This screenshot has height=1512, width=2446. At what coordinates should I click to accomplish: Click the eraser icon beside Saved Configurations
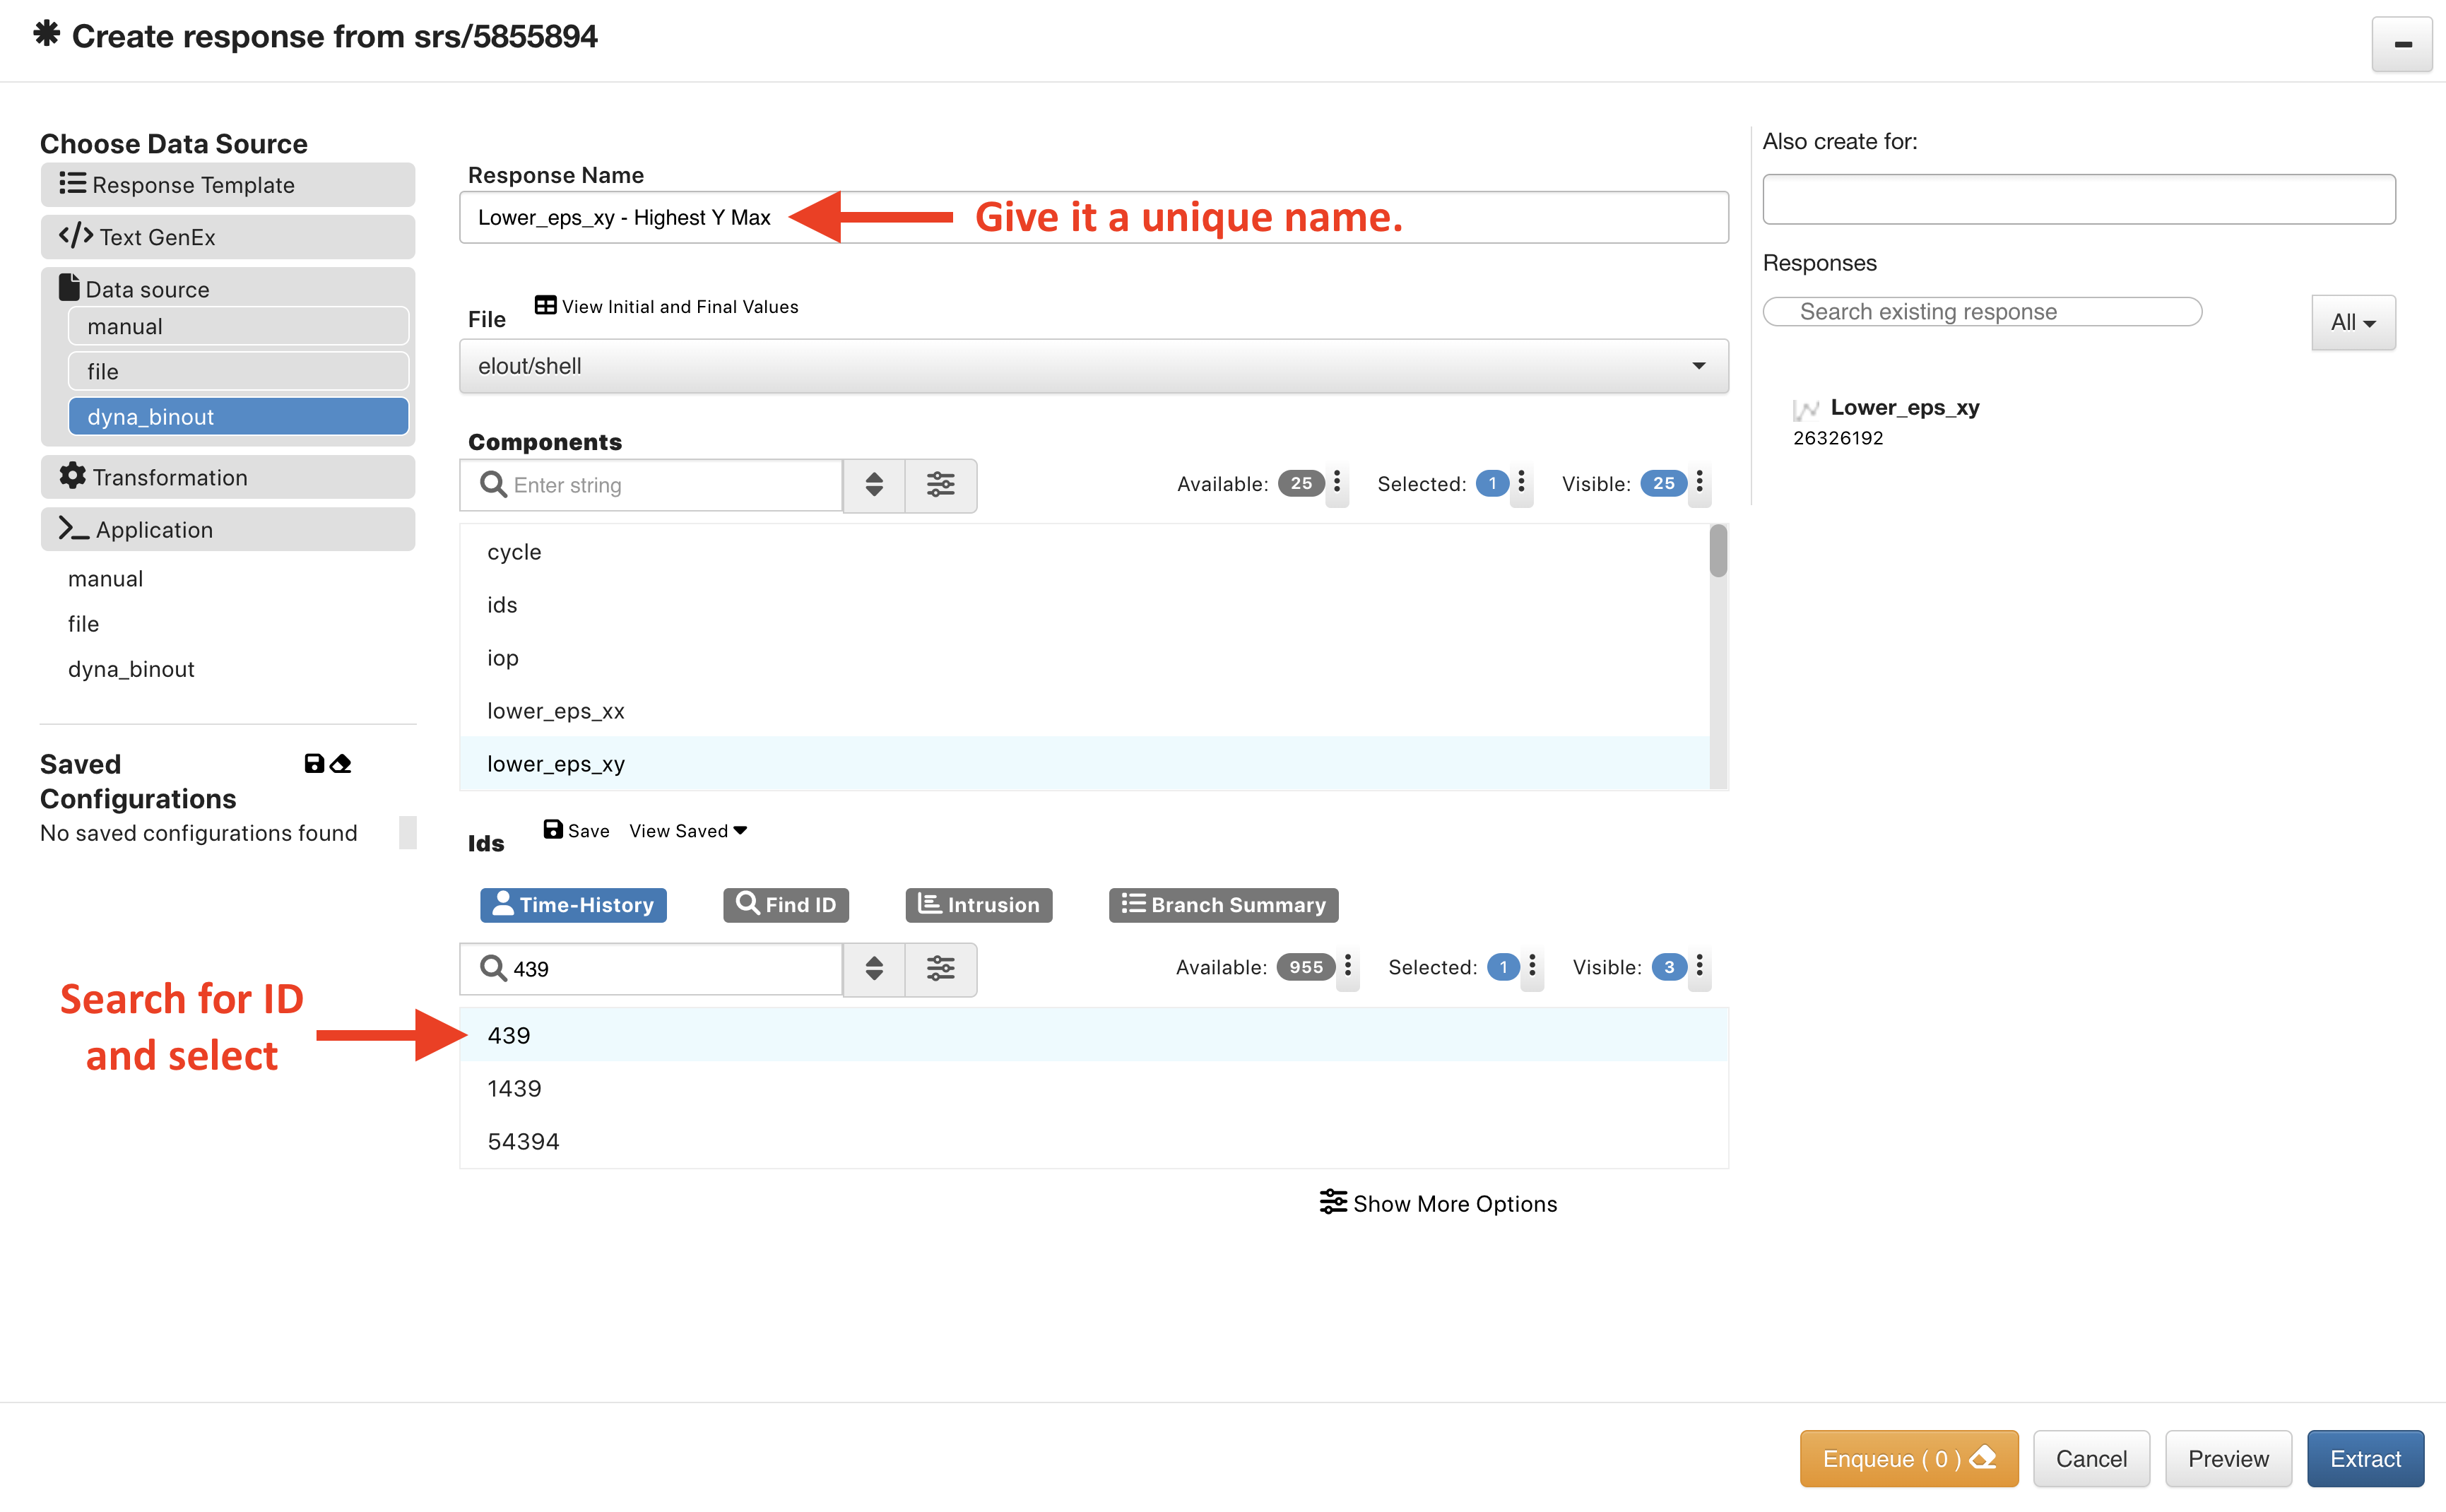coord(341,764)
